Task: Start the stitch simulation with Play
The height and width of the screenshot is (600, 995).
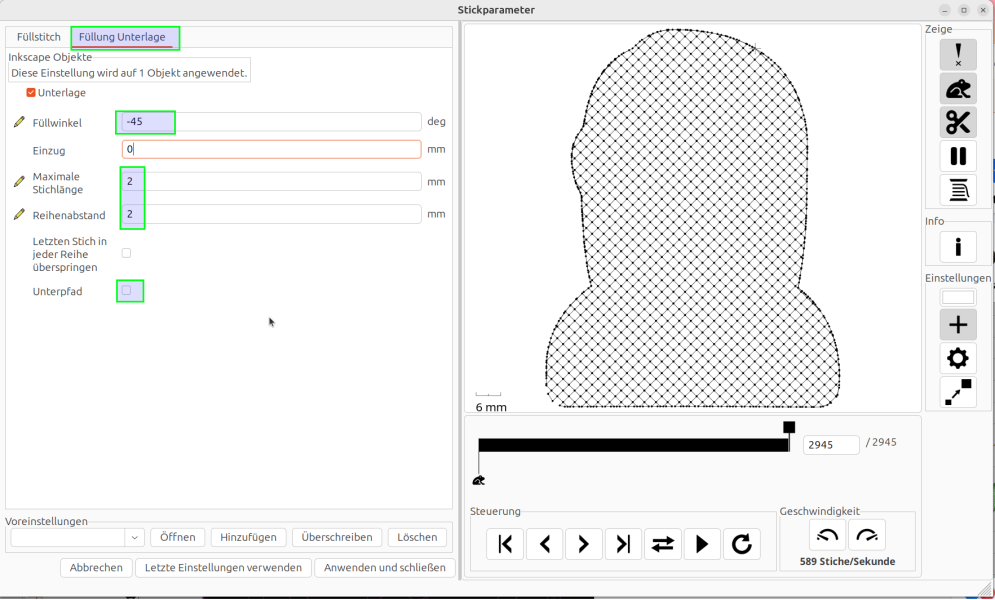Action: pos(702,544)
